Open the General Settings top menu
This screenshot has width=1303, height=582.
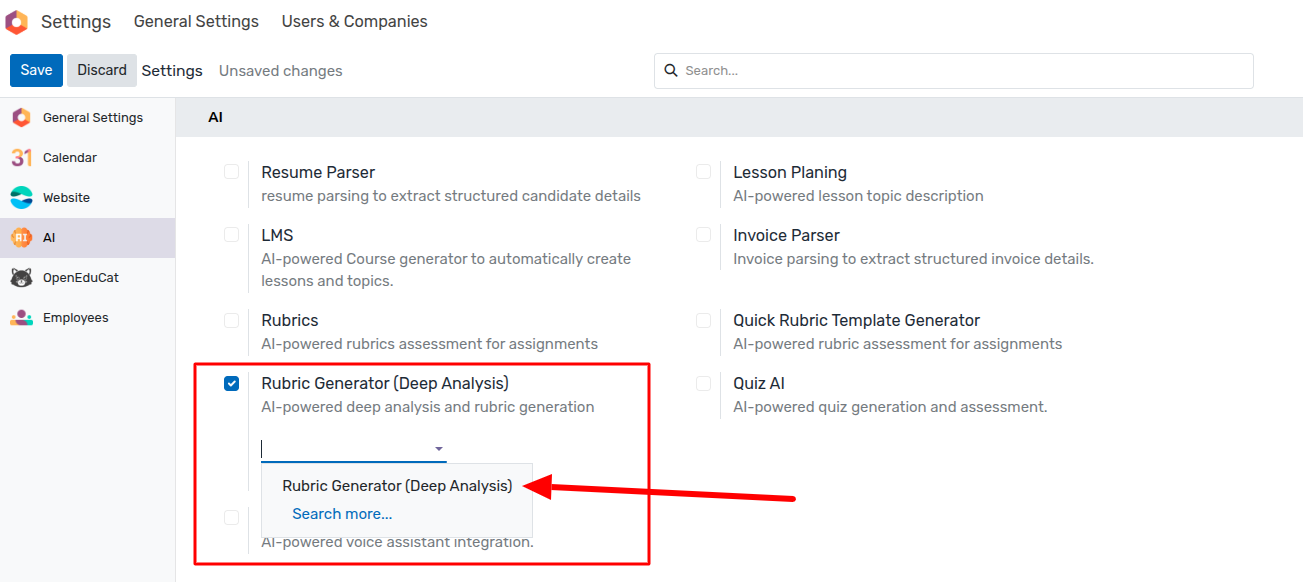196,21
